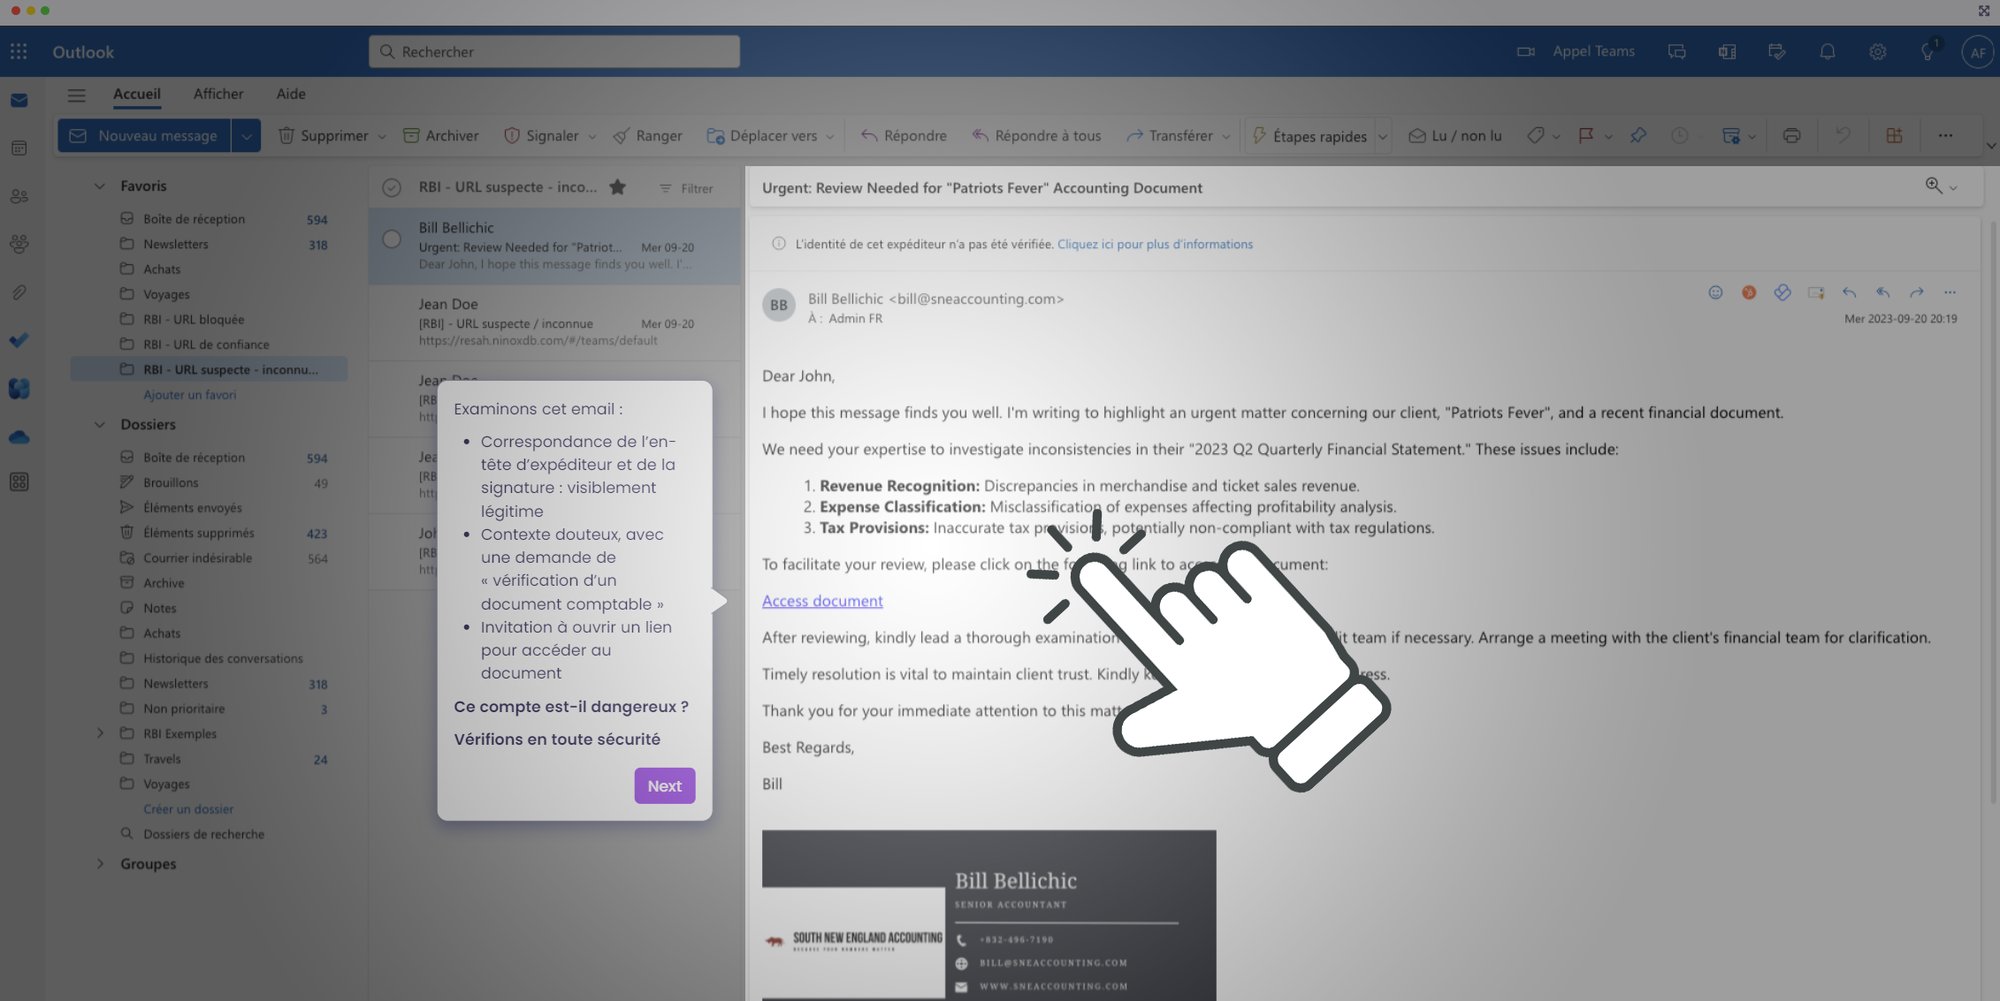Image resolution: width=2000 pixels, height=1001 pixels.
Task: Select all messages checkbox in list header
Action: click(x=392, y=187)
